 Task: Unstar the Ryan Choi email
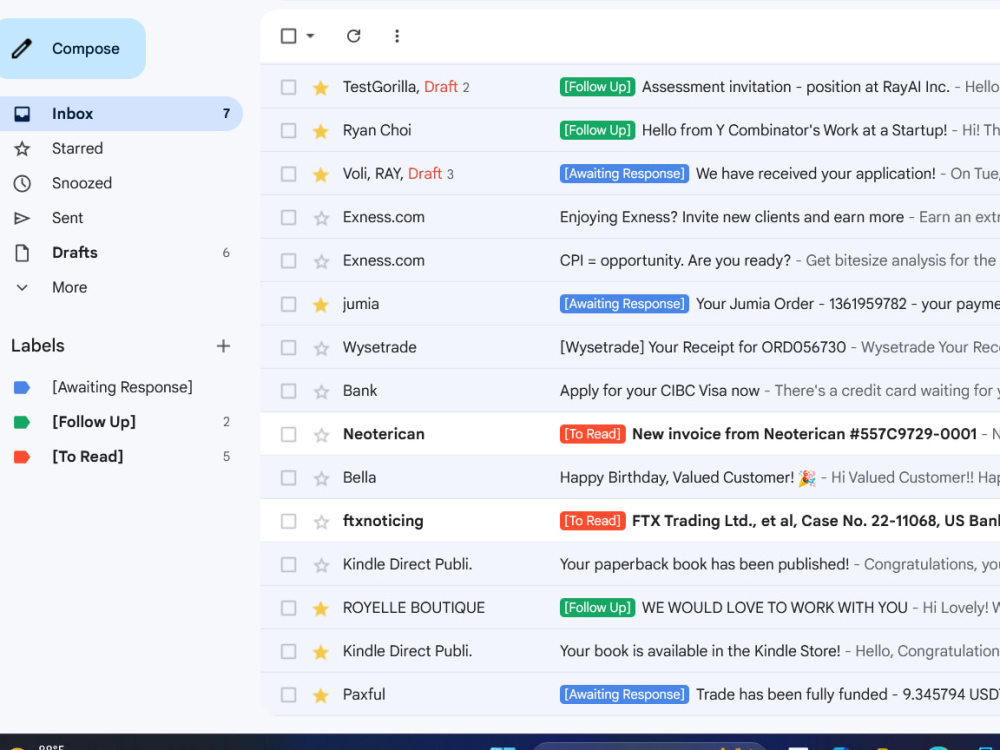coord(321,131)
